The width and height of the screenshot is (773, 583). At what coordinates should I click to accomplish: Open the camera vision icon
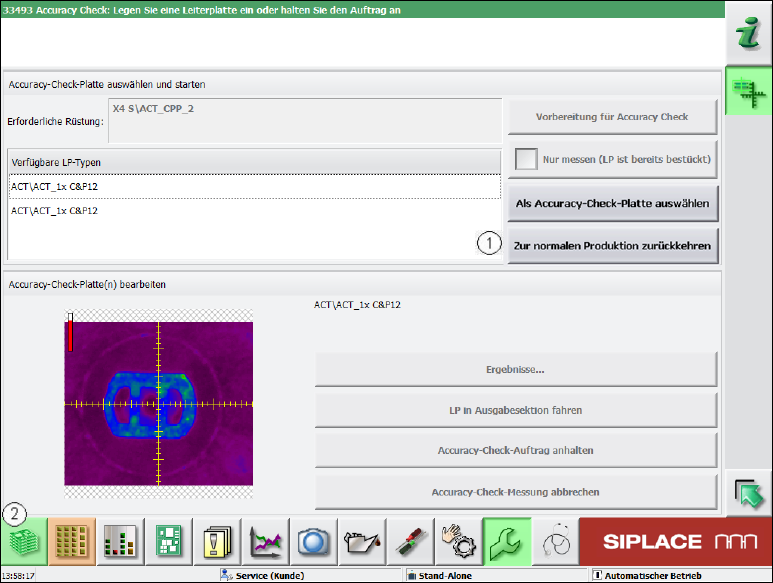tap(314, 542)
